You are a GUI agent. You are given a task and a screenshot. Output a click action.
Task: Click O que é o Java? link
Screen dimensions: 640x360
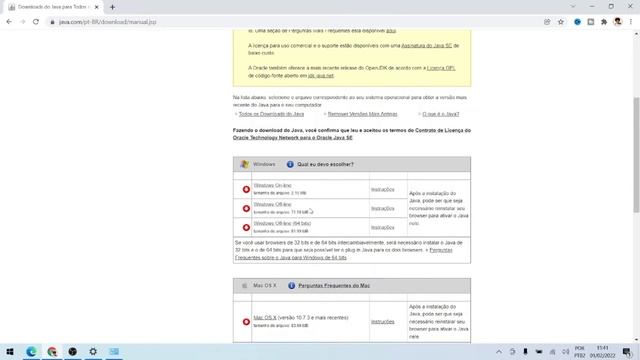[x=441, y=114]
